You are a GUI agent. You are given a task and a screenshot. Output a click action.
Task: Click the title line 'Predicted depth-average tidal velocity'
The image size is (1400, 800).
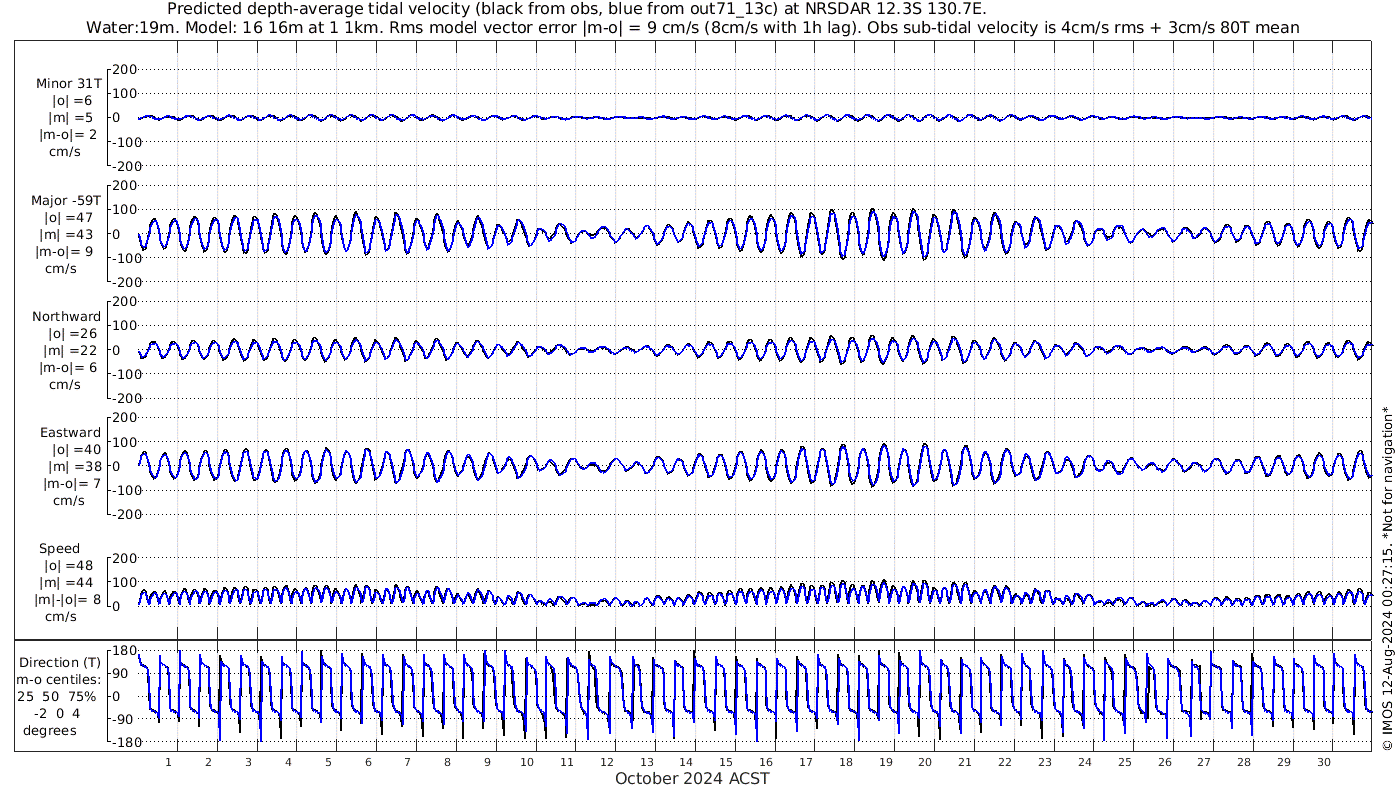577,9
